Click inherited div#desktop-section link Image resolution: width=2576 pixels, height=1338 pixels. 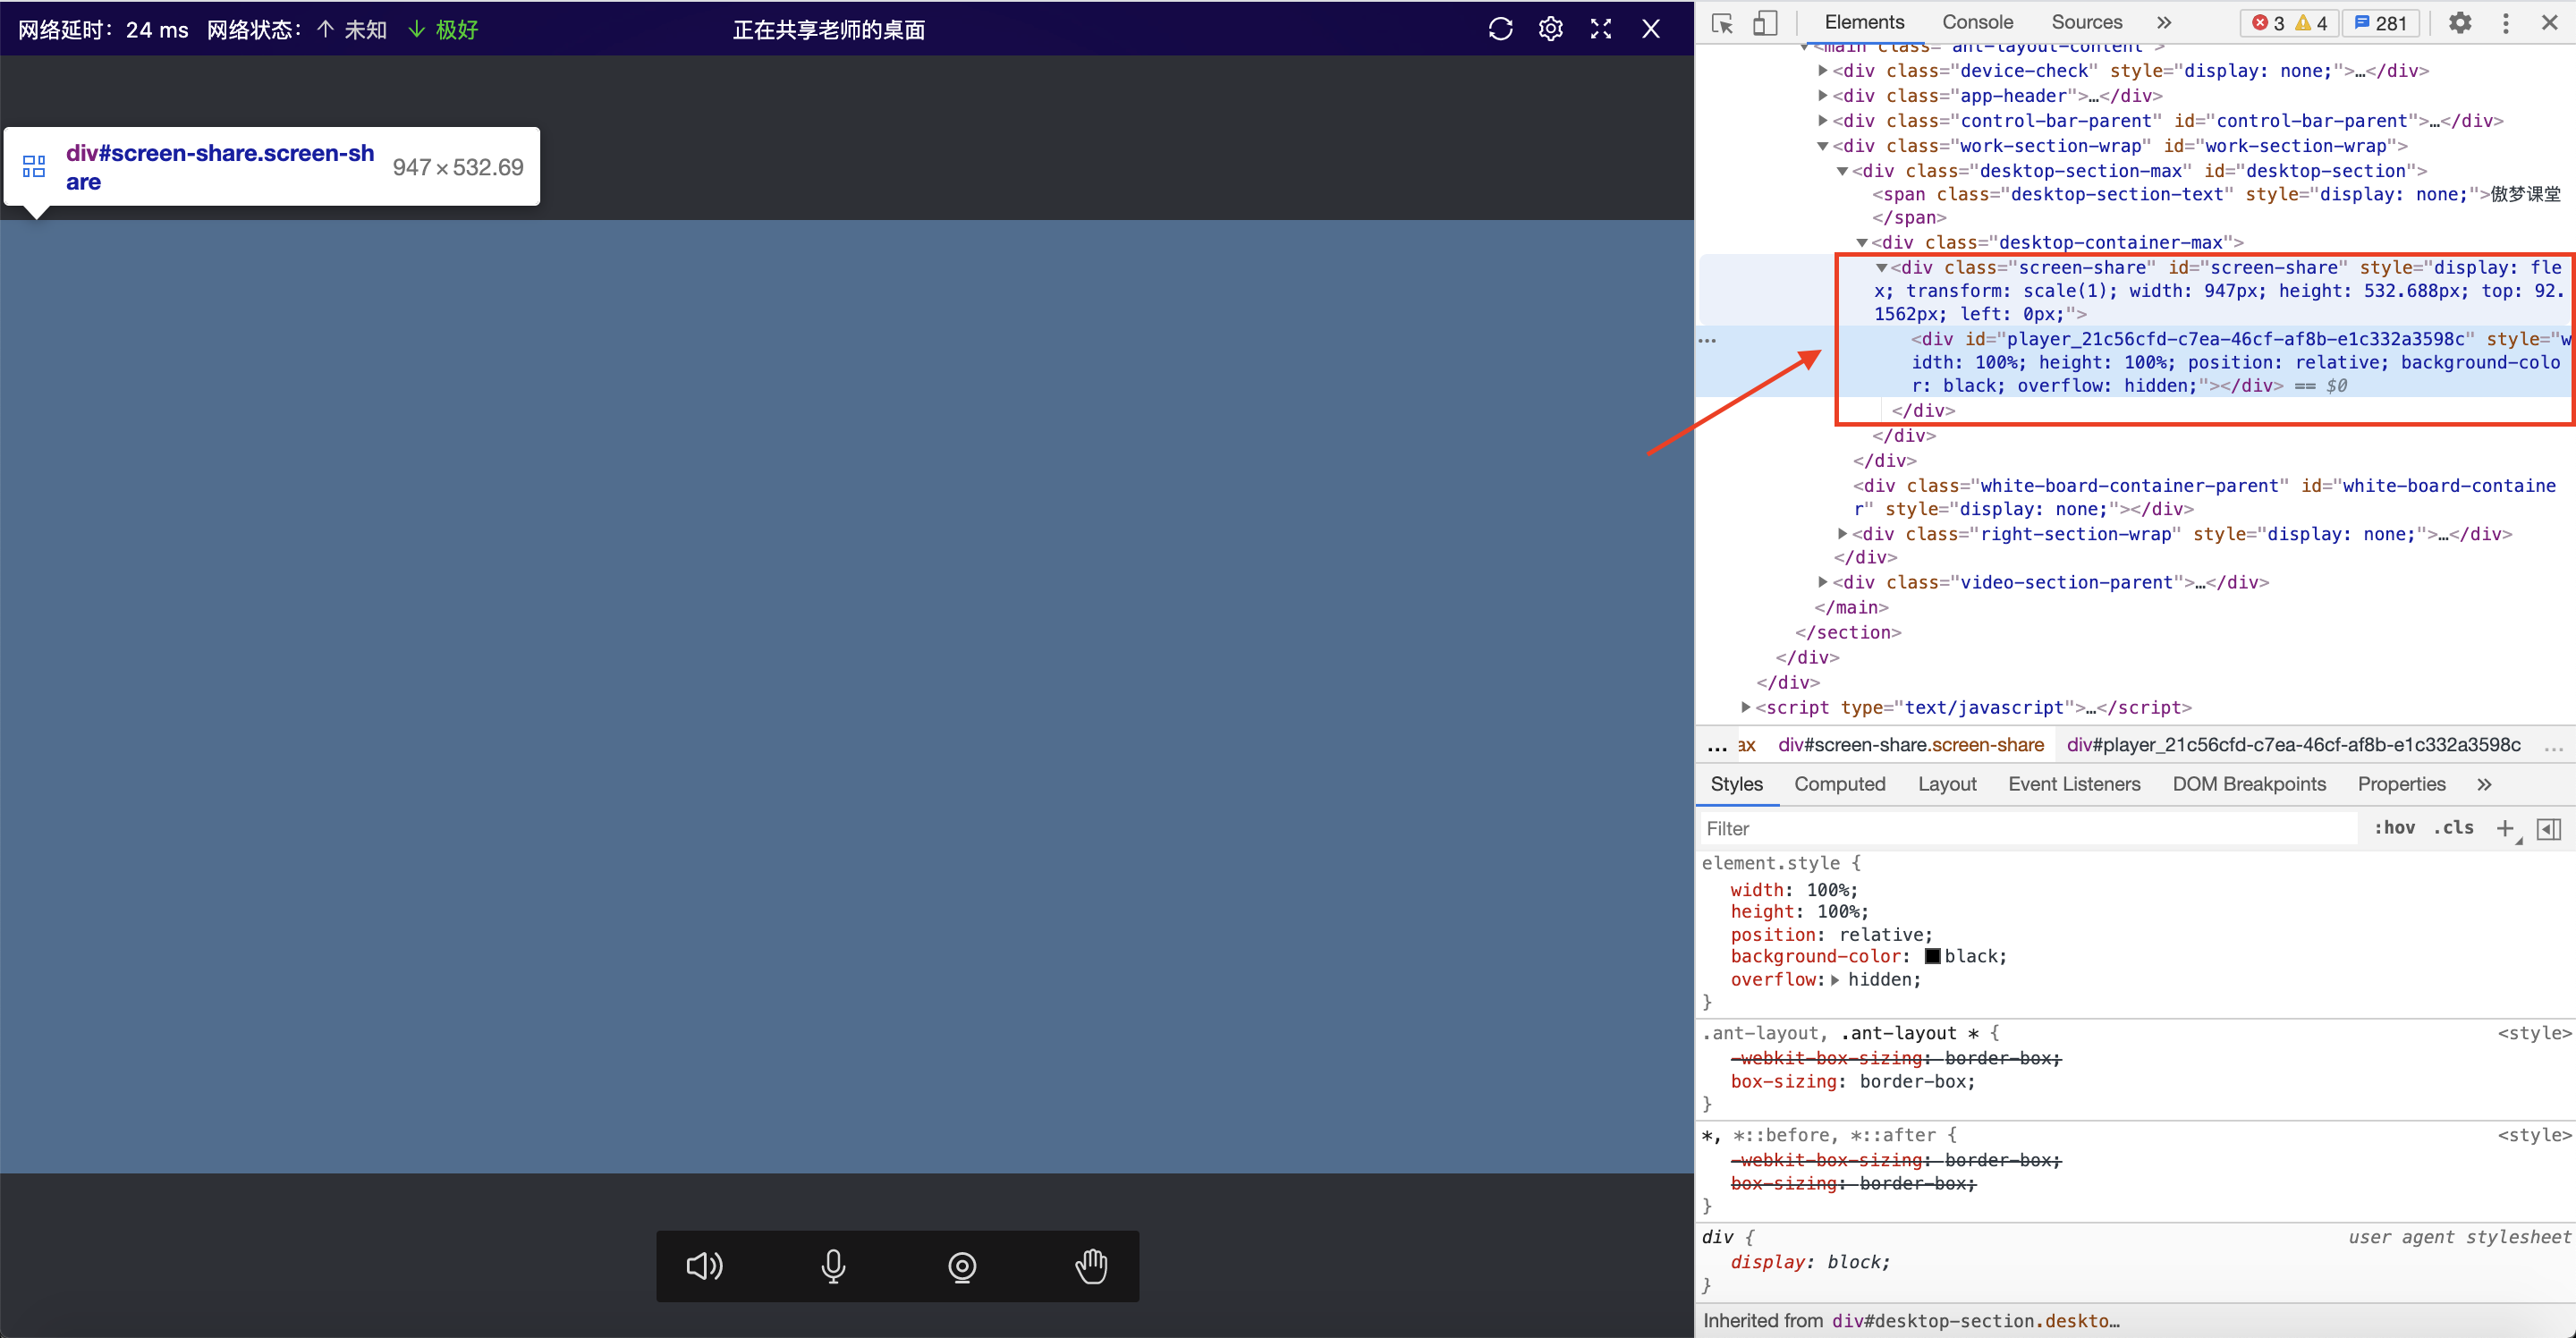(1975, 1320)
